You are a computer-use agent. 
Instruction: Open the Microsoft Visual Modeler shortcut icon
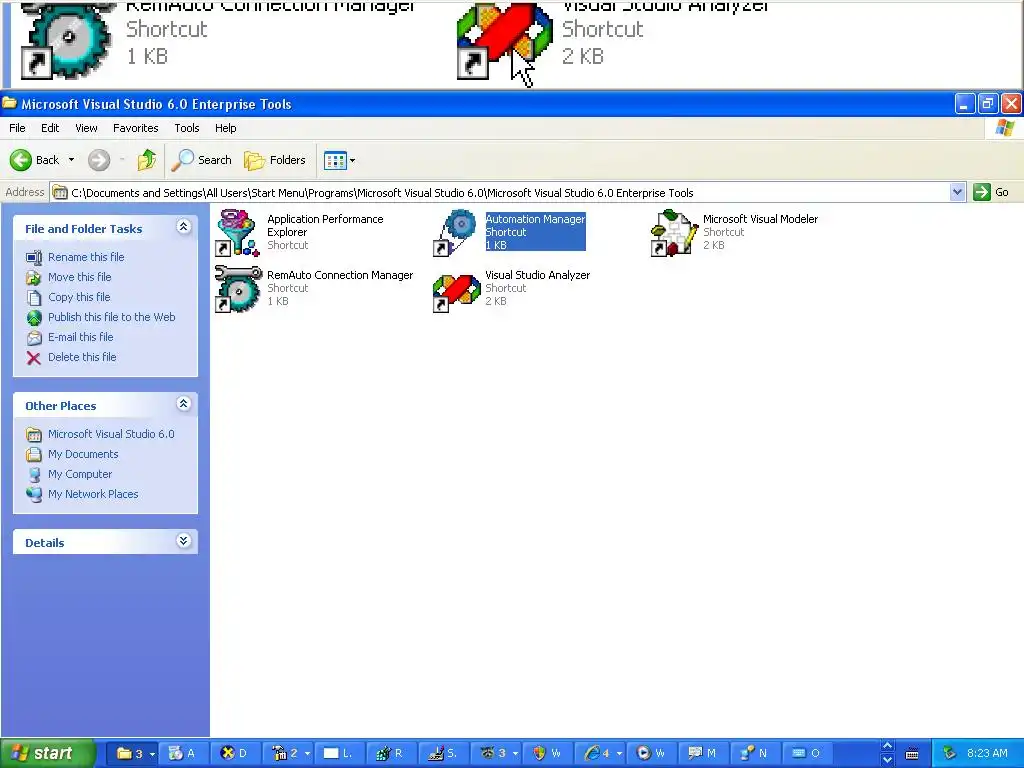click(675, 232)
